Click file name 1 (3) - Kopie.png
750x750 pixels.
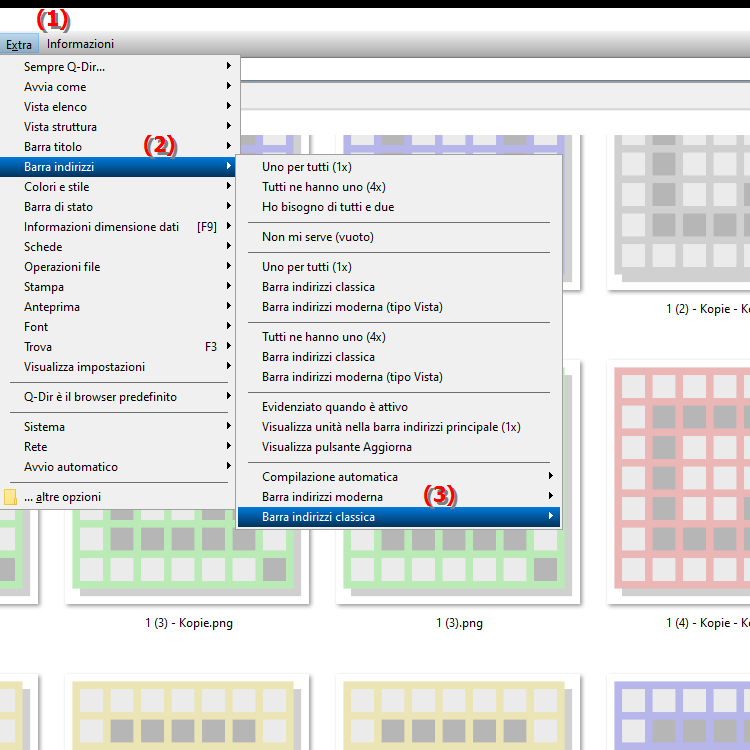point(189,623)
